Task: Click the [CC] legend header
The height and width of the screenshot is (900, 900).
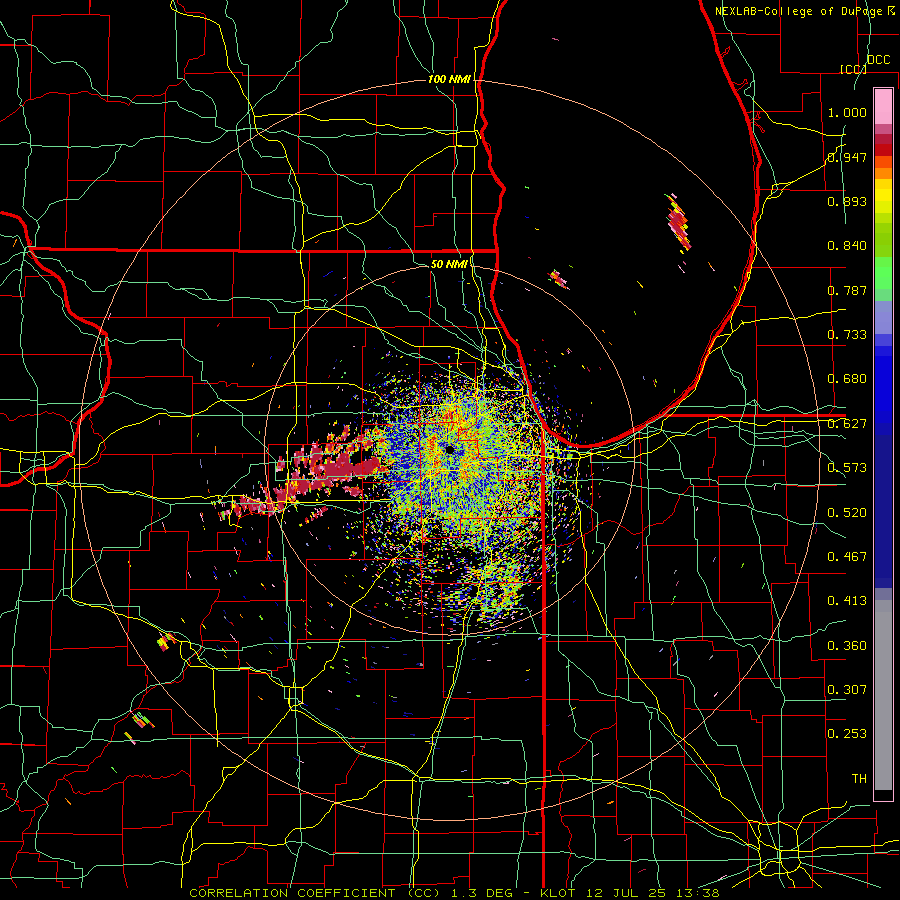Action: point(853,69)
